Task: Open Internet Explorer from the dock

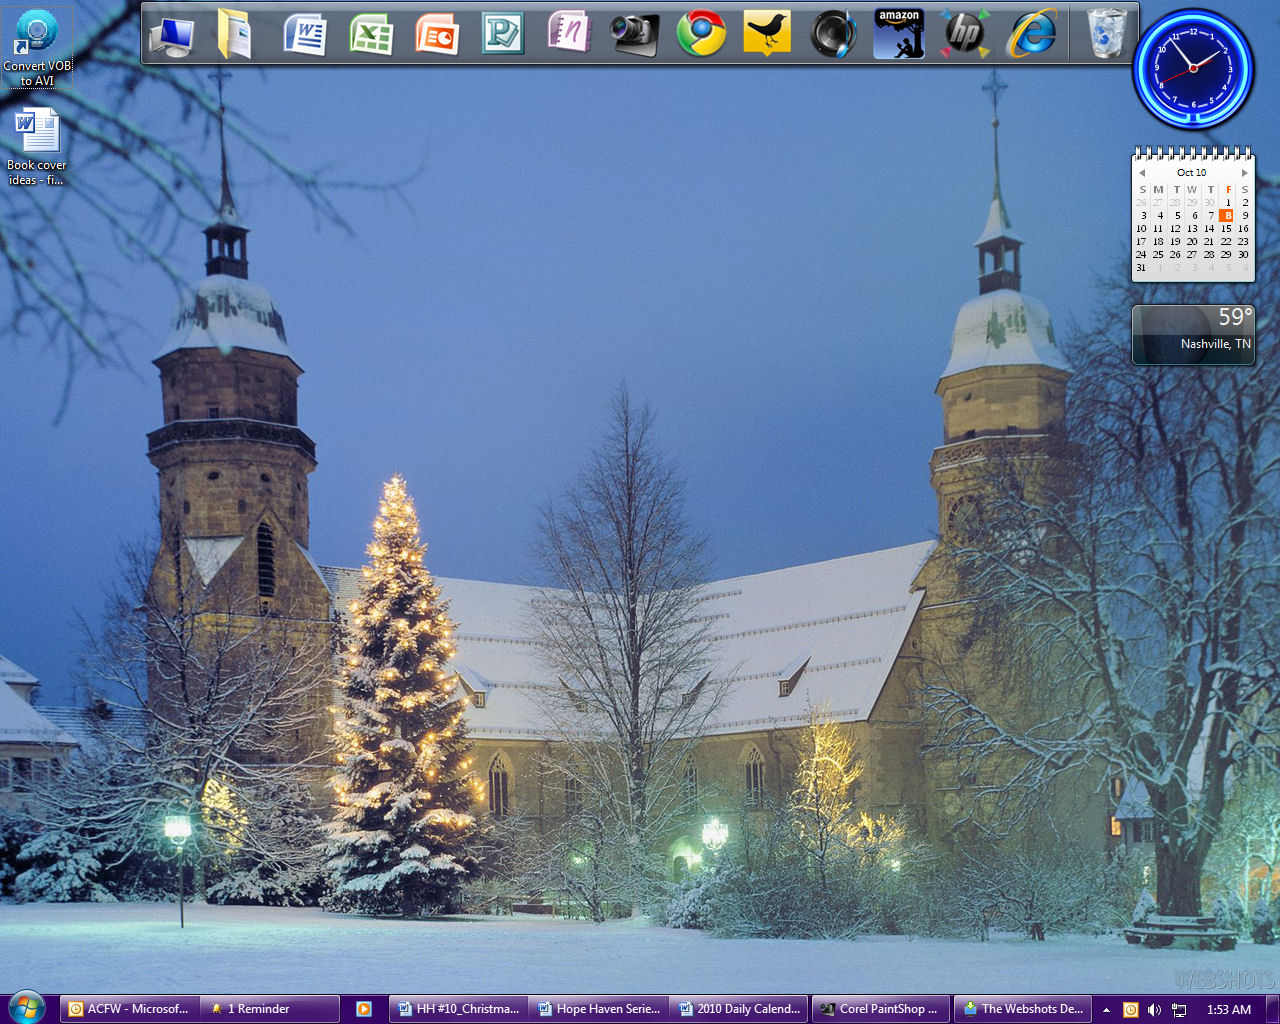Action: click(x=1031, y=34)
